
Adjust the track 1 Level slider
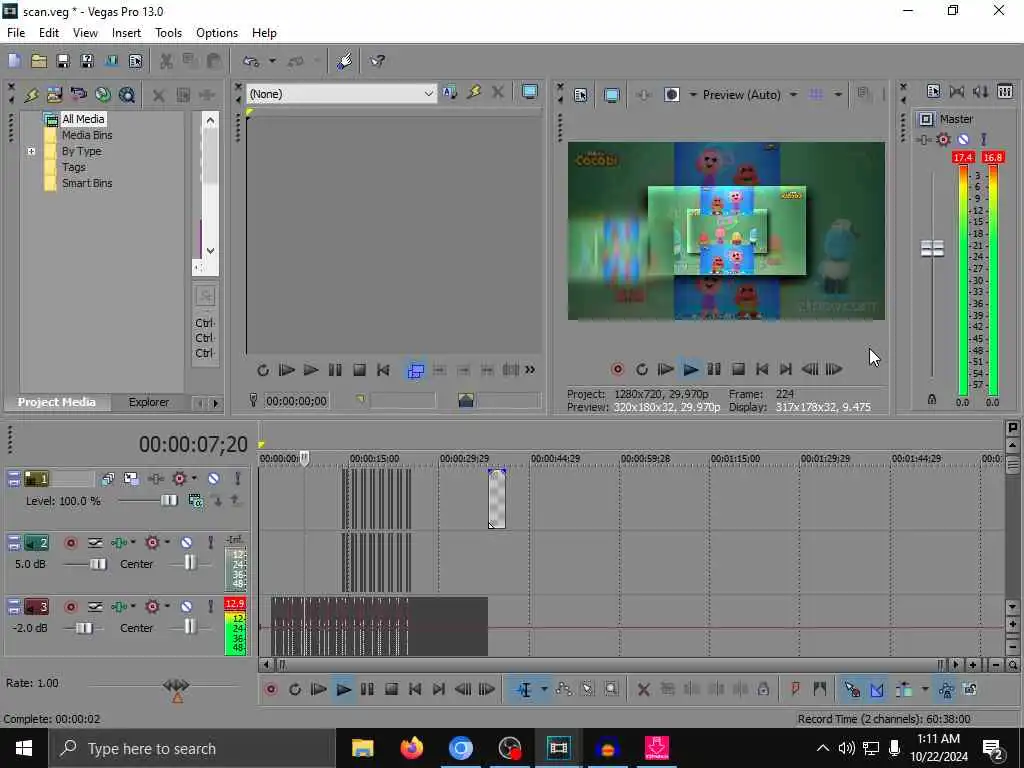168,501
